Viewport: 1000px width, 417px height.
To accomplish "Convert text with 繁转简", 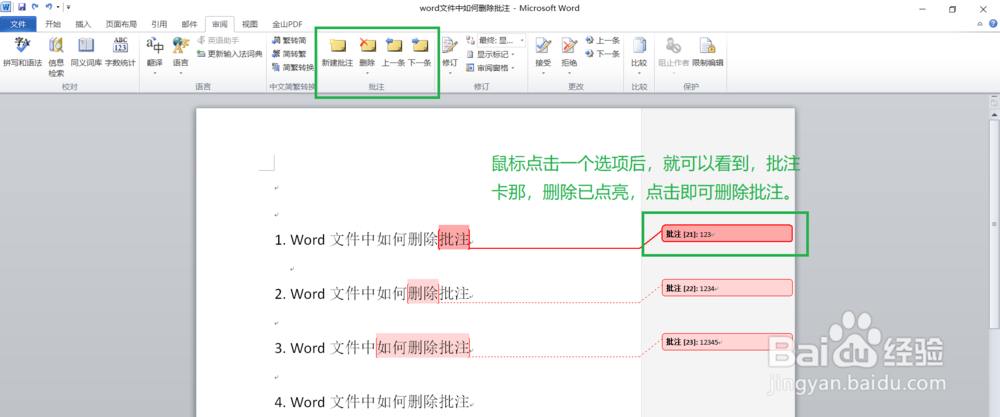I will [288, 40].
